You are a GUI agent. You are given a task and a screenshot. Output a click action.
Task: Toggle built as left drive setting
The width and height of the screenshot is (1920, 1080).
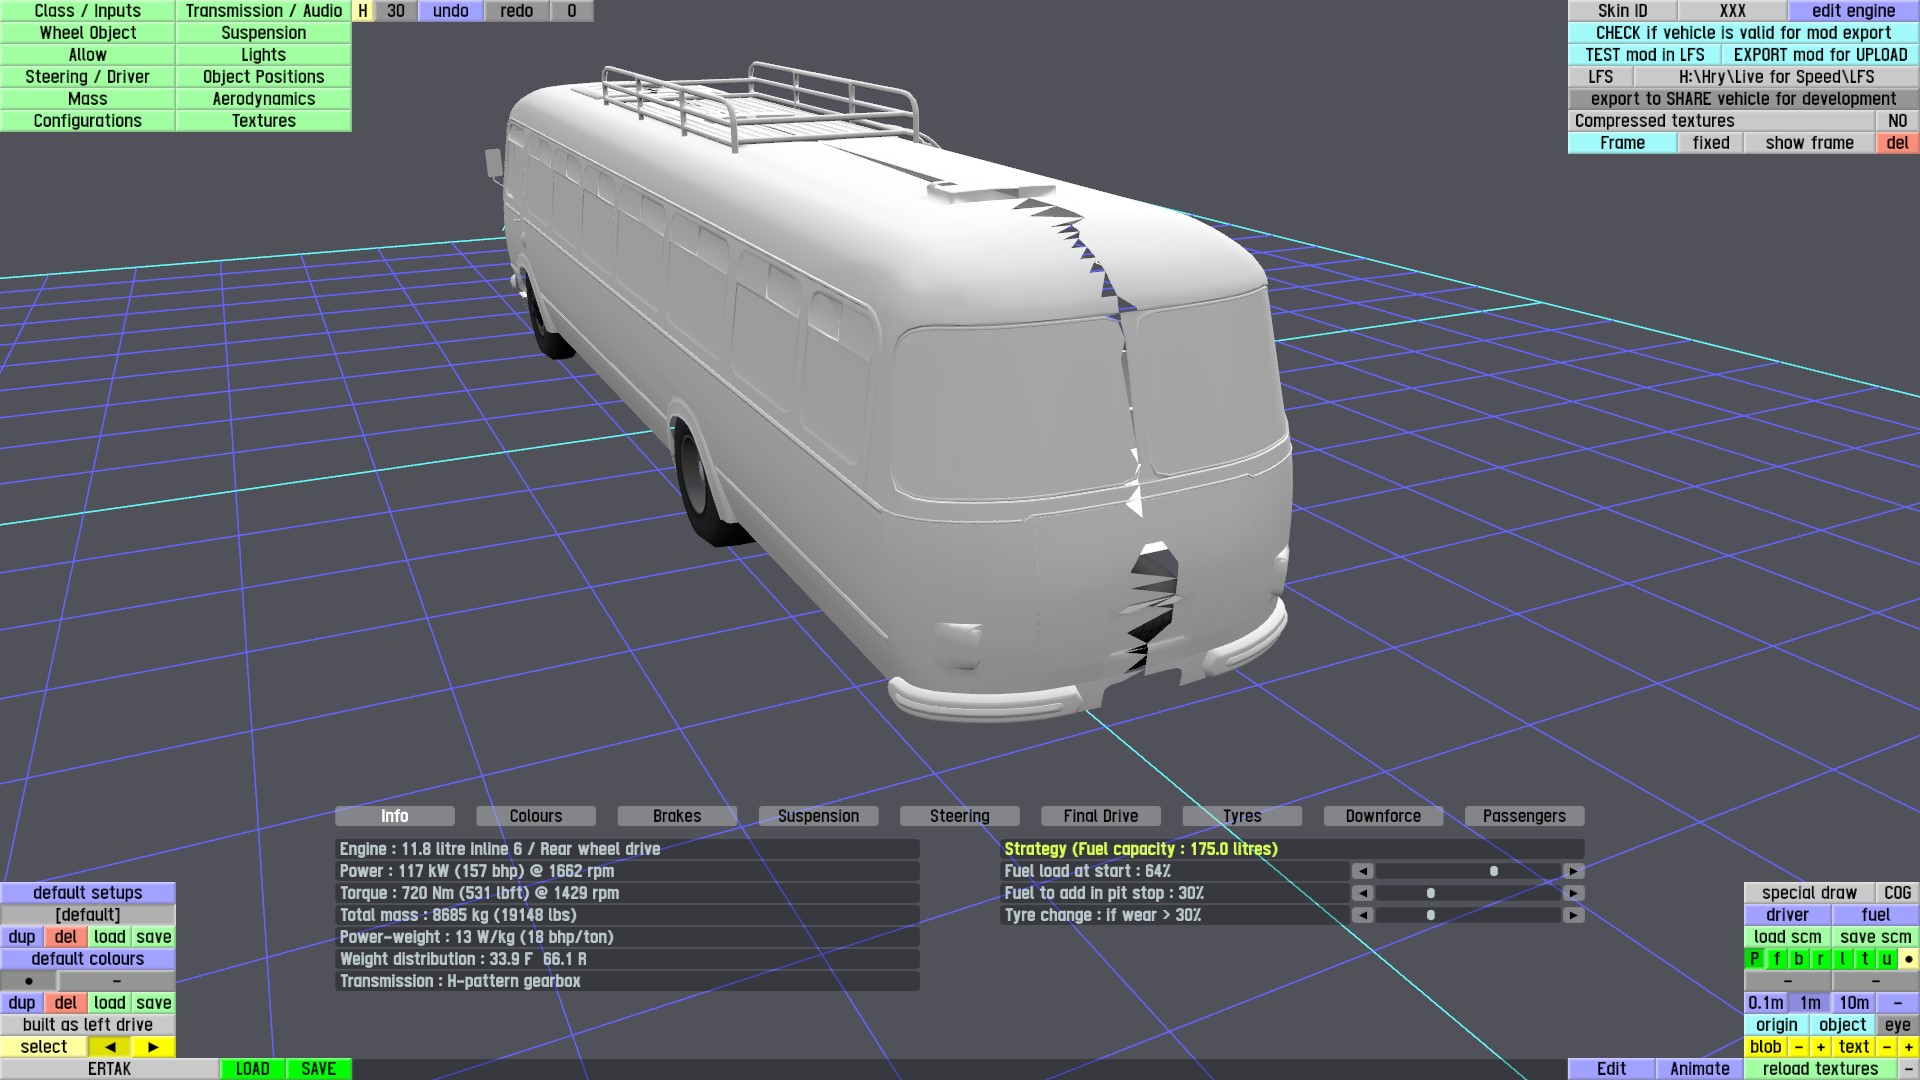(x=88, y=1025)
